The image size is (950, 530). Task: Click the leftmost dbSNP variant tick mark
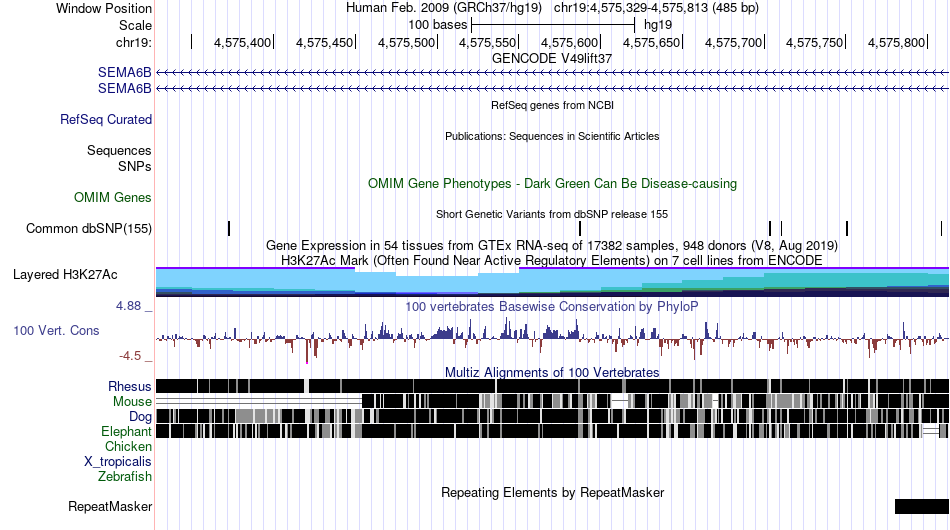(229, 228)
